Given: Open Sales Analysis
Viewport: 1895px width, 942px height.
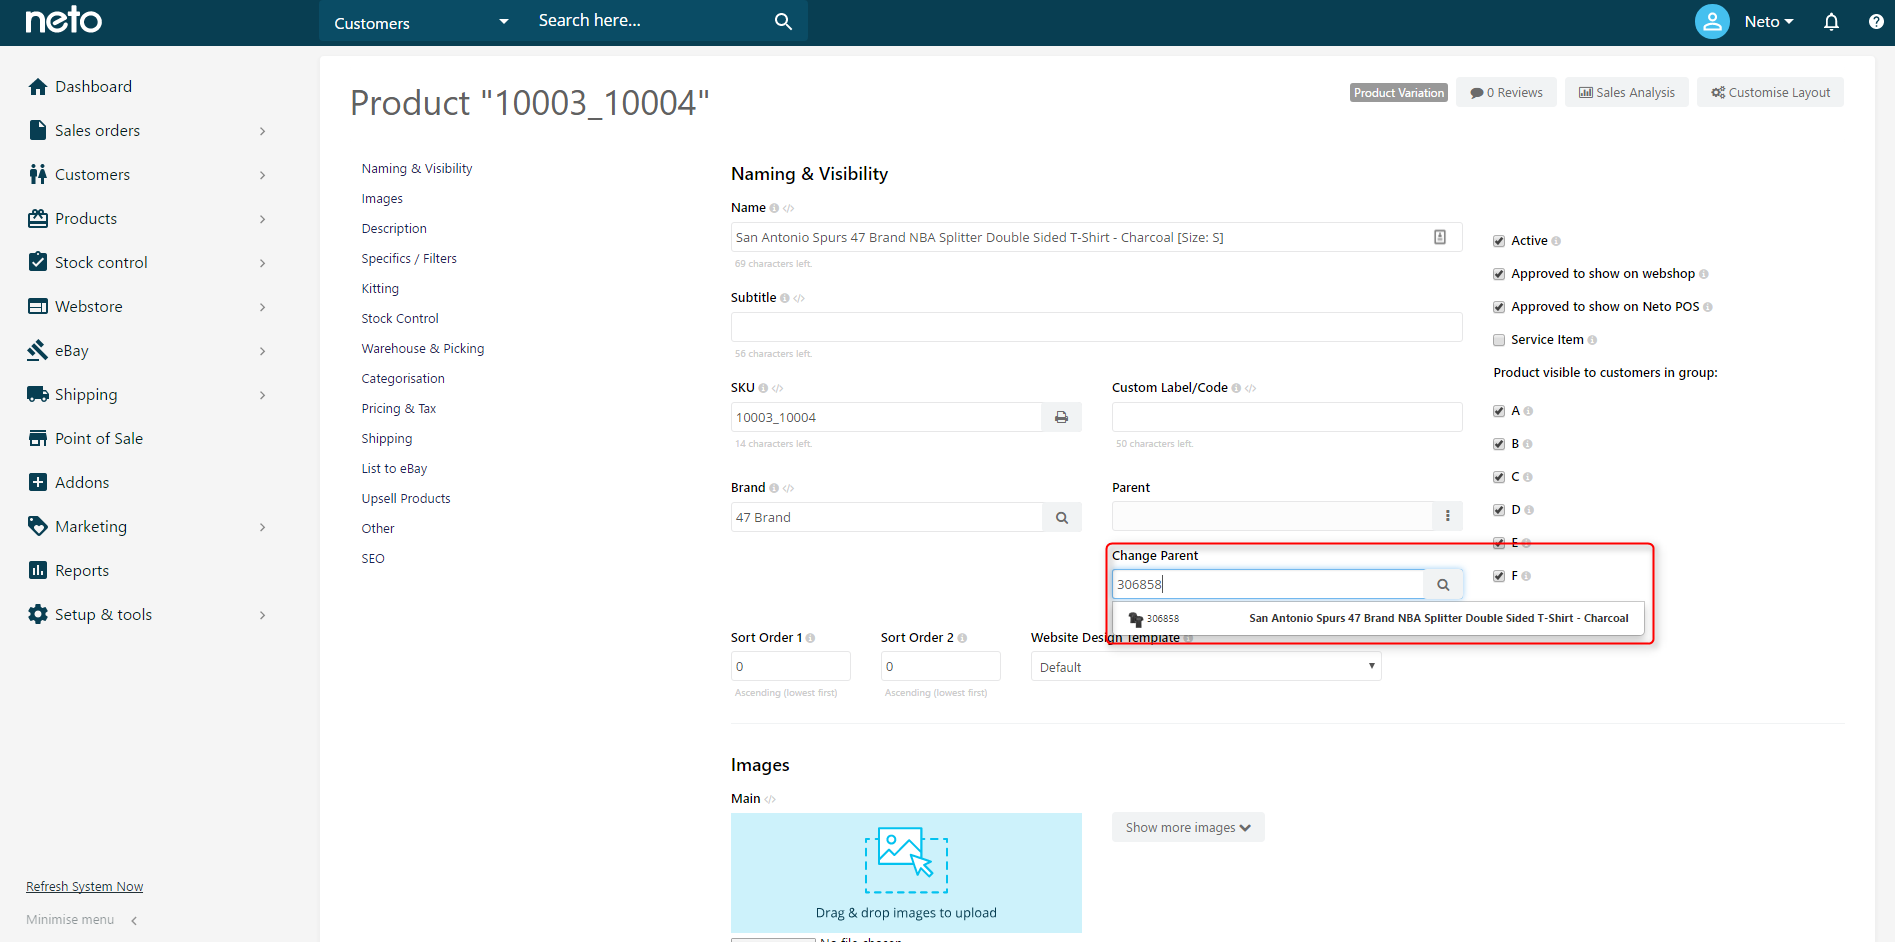Looking at the screenshot, I should click(x=1627, y=92).
